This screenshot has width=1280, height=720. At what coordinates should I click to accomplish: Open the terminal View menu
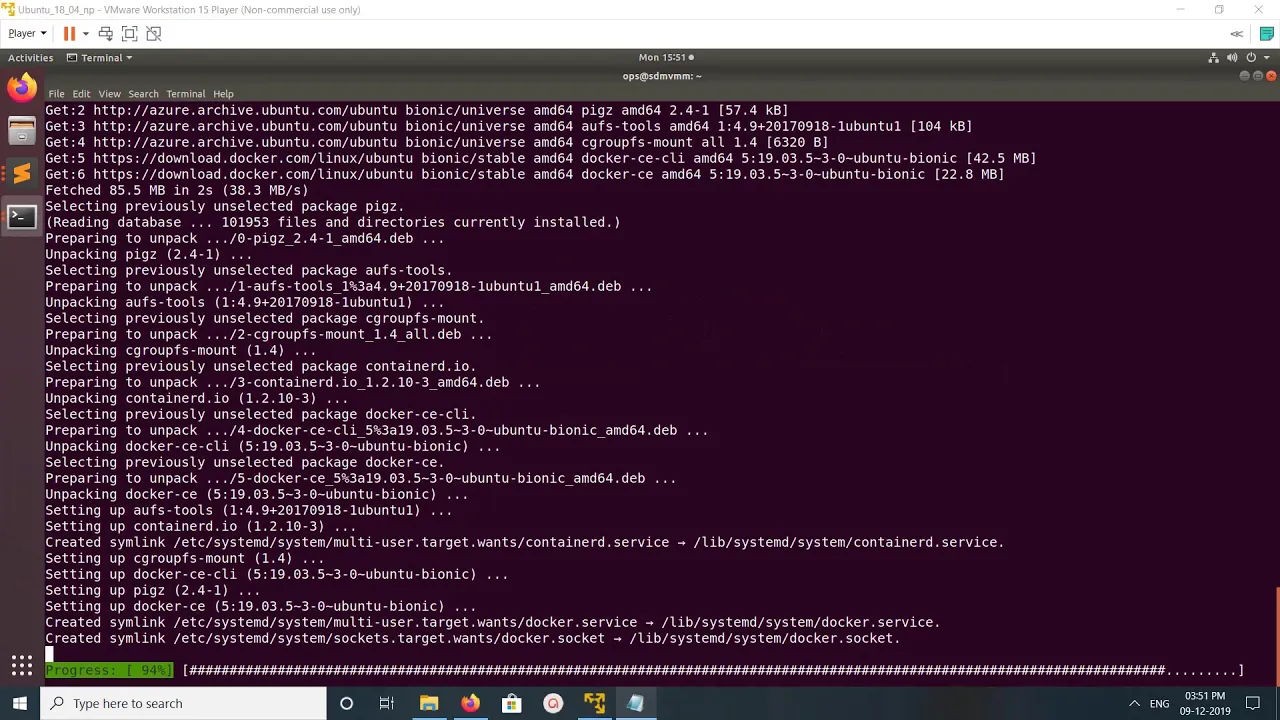tap(109, 94)
